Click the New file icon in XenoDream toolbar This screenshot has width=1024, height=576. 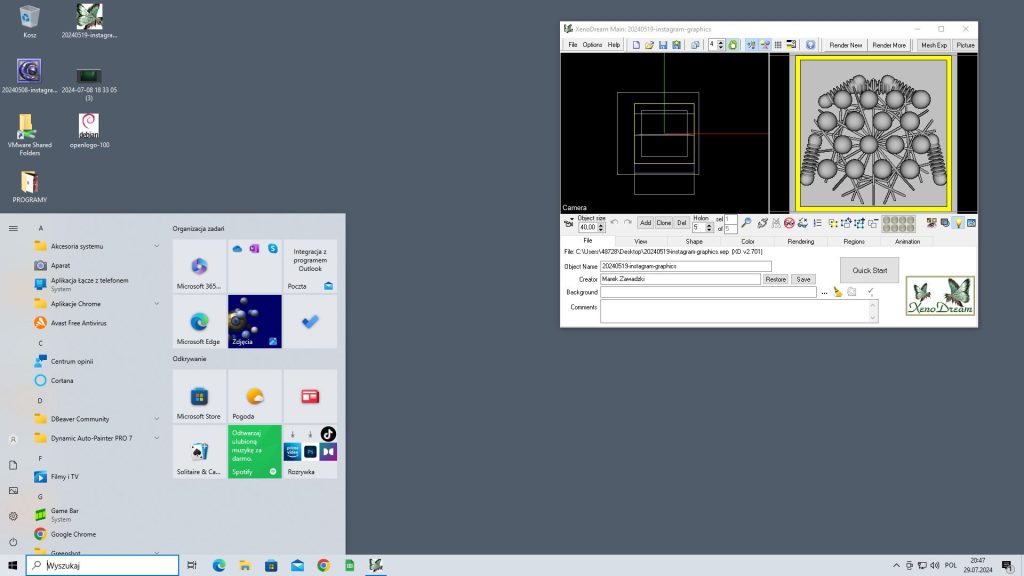point(635,45)
